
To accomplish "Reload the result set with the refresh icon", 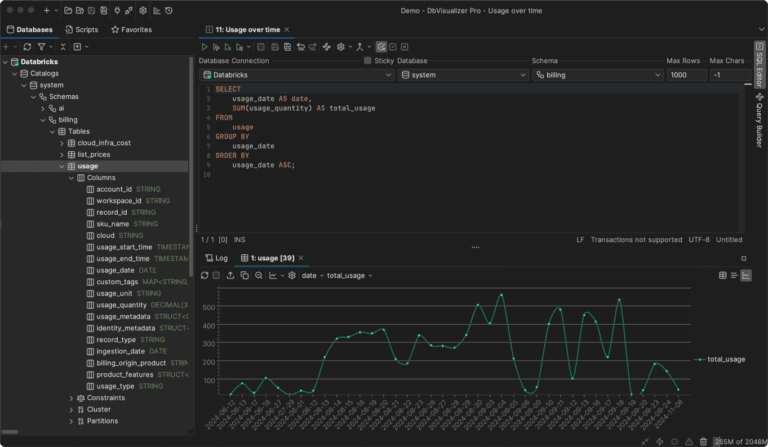I will (x=205, y=276).
